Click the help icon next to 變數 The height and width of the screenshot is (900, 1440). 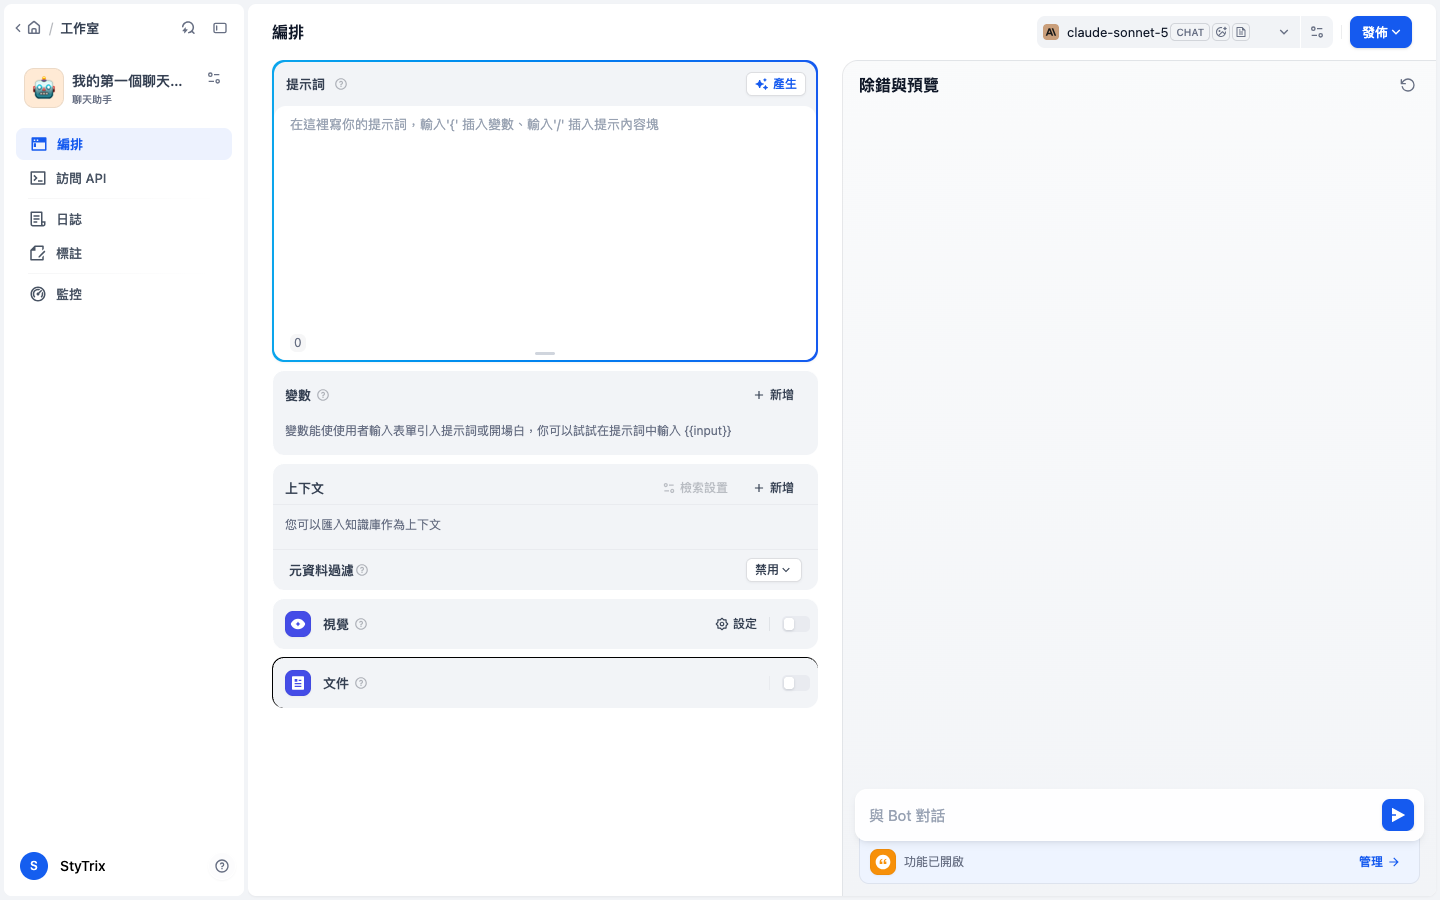pos(323,395)
